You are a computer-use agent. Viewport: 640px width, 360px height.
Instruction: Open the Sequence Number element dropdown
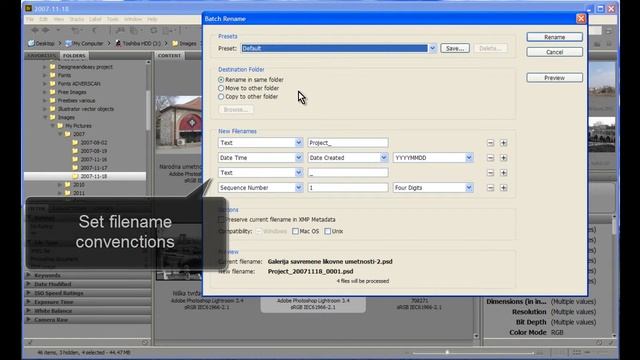click(299, 188)
